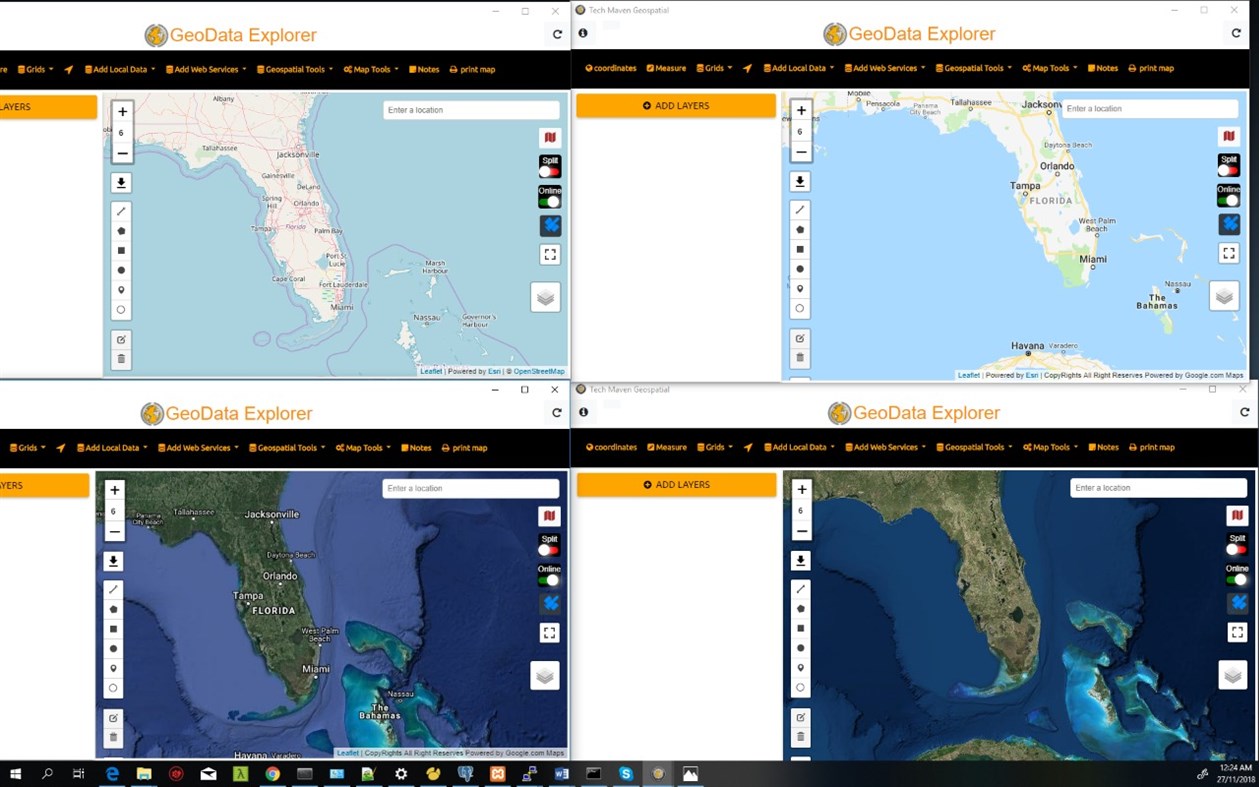Place a marker with the marker tool

tap(120, 289)
